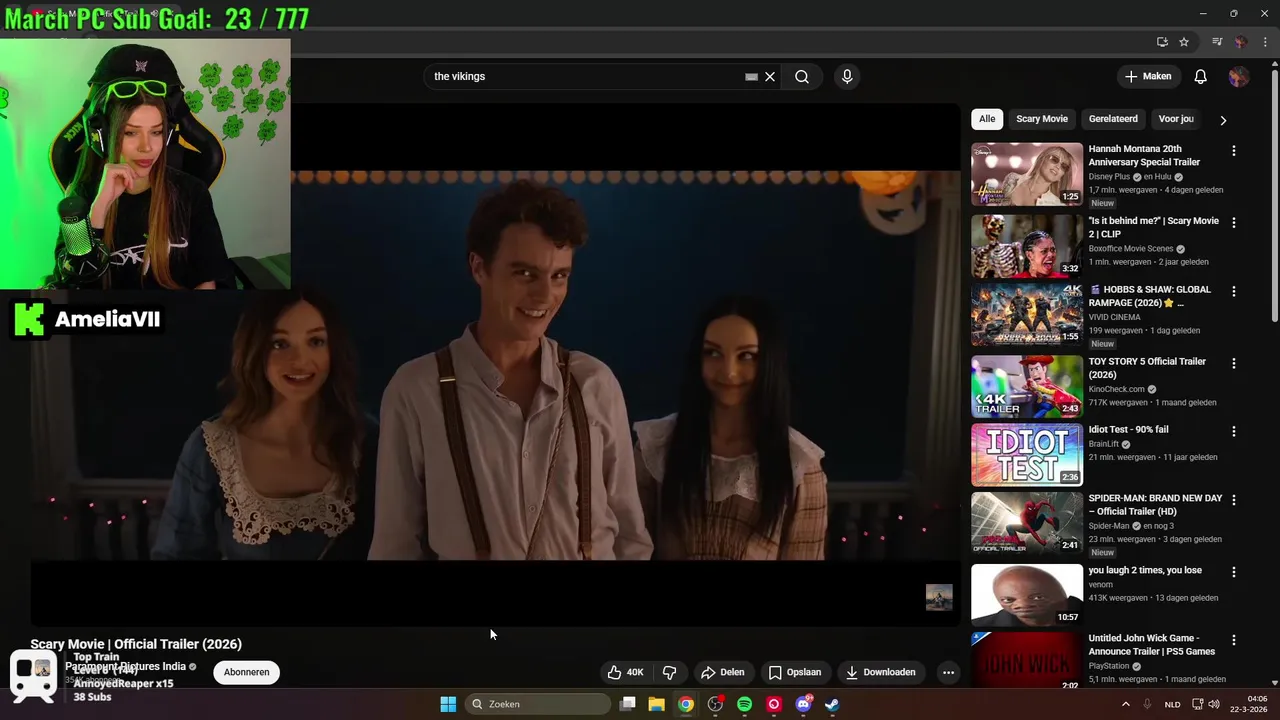The image size is (1280, 720).
Task: Open Chrome three-dot menu
Action: (x=1263, y=42)
